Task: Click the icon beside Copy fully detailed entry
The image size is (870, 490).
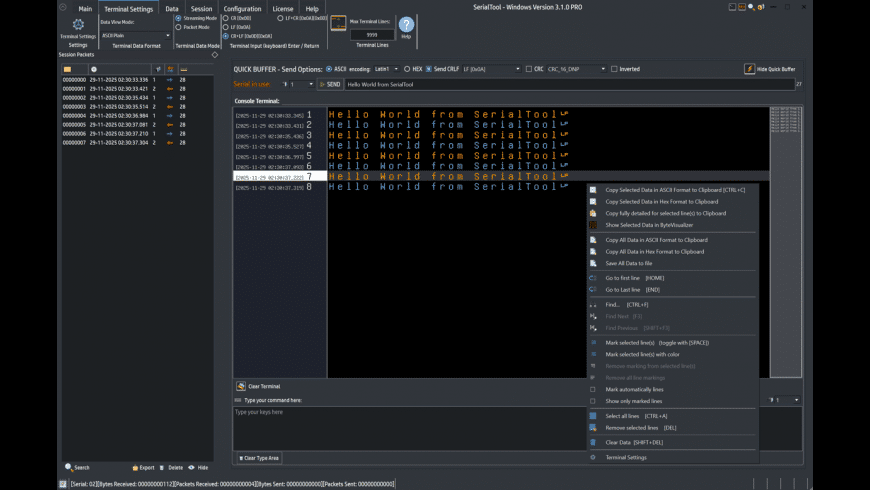Action: (x=593, y=213)
